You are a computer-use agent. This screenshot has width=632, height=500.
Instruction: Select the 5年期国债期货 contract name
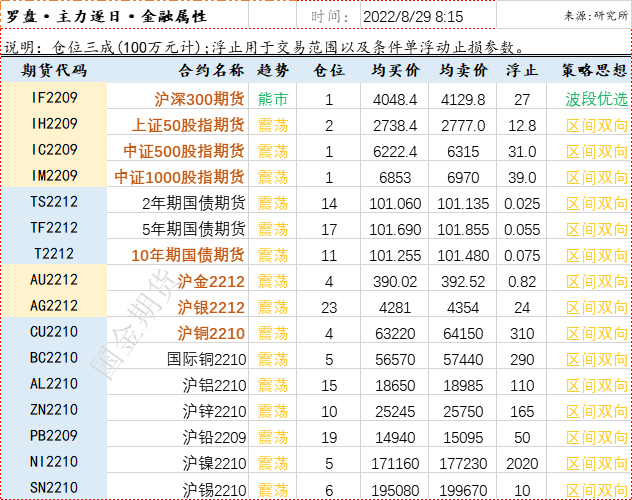(194, 229)
